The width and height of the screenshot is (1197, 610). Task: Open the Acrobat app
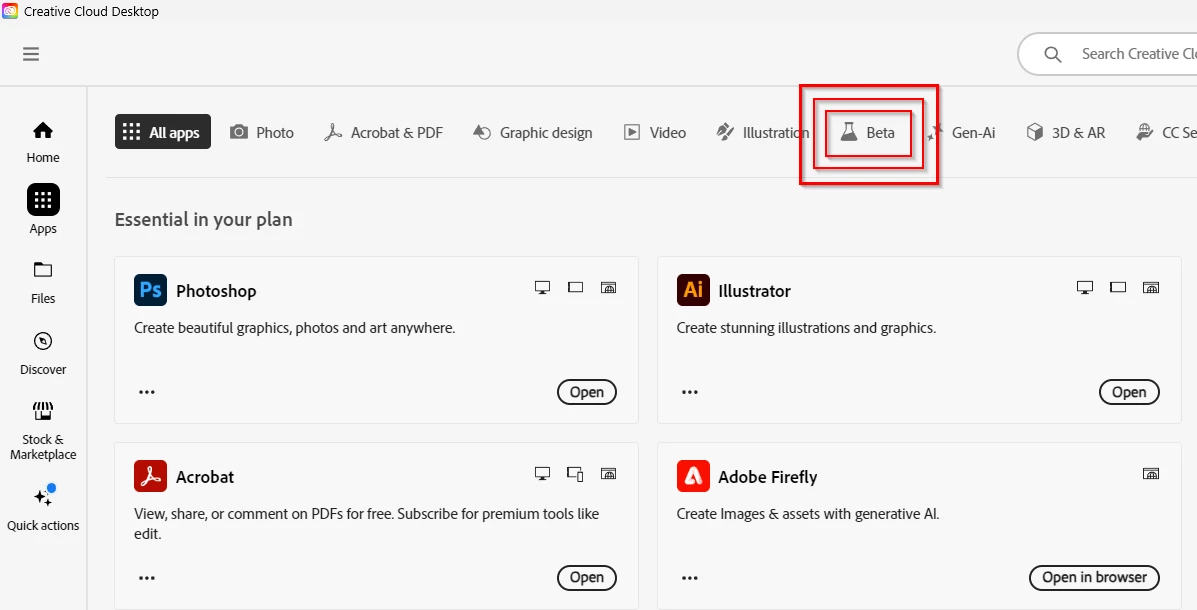tap(586, 578)
